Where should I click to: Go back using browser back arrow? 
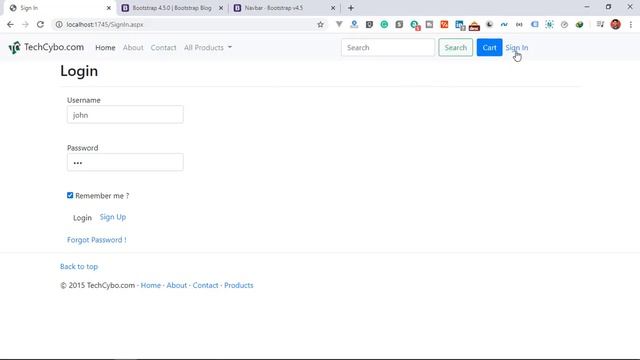tap(10, 24)
